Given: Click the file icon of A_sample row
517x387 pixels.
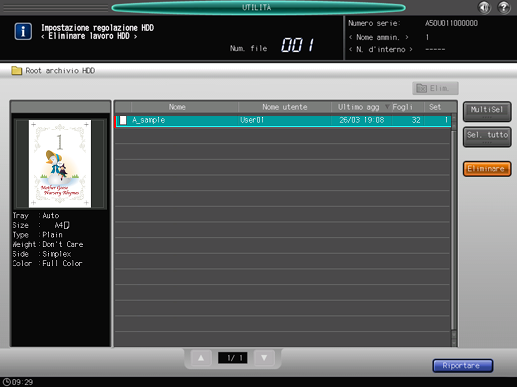Looking at the screenshot, I should pyautogui.click(x=123, y=120).
